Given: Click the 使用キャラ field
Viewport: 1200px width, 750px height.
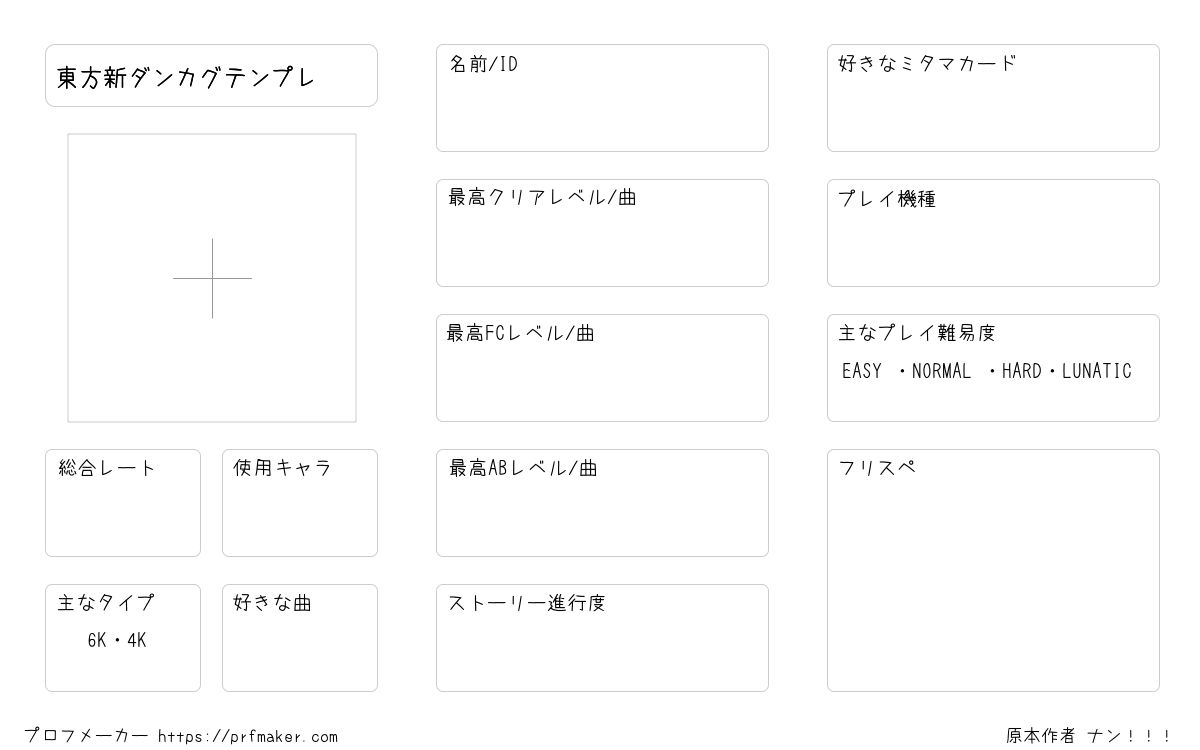Looking at the screenshot, I should click(300, 503).
